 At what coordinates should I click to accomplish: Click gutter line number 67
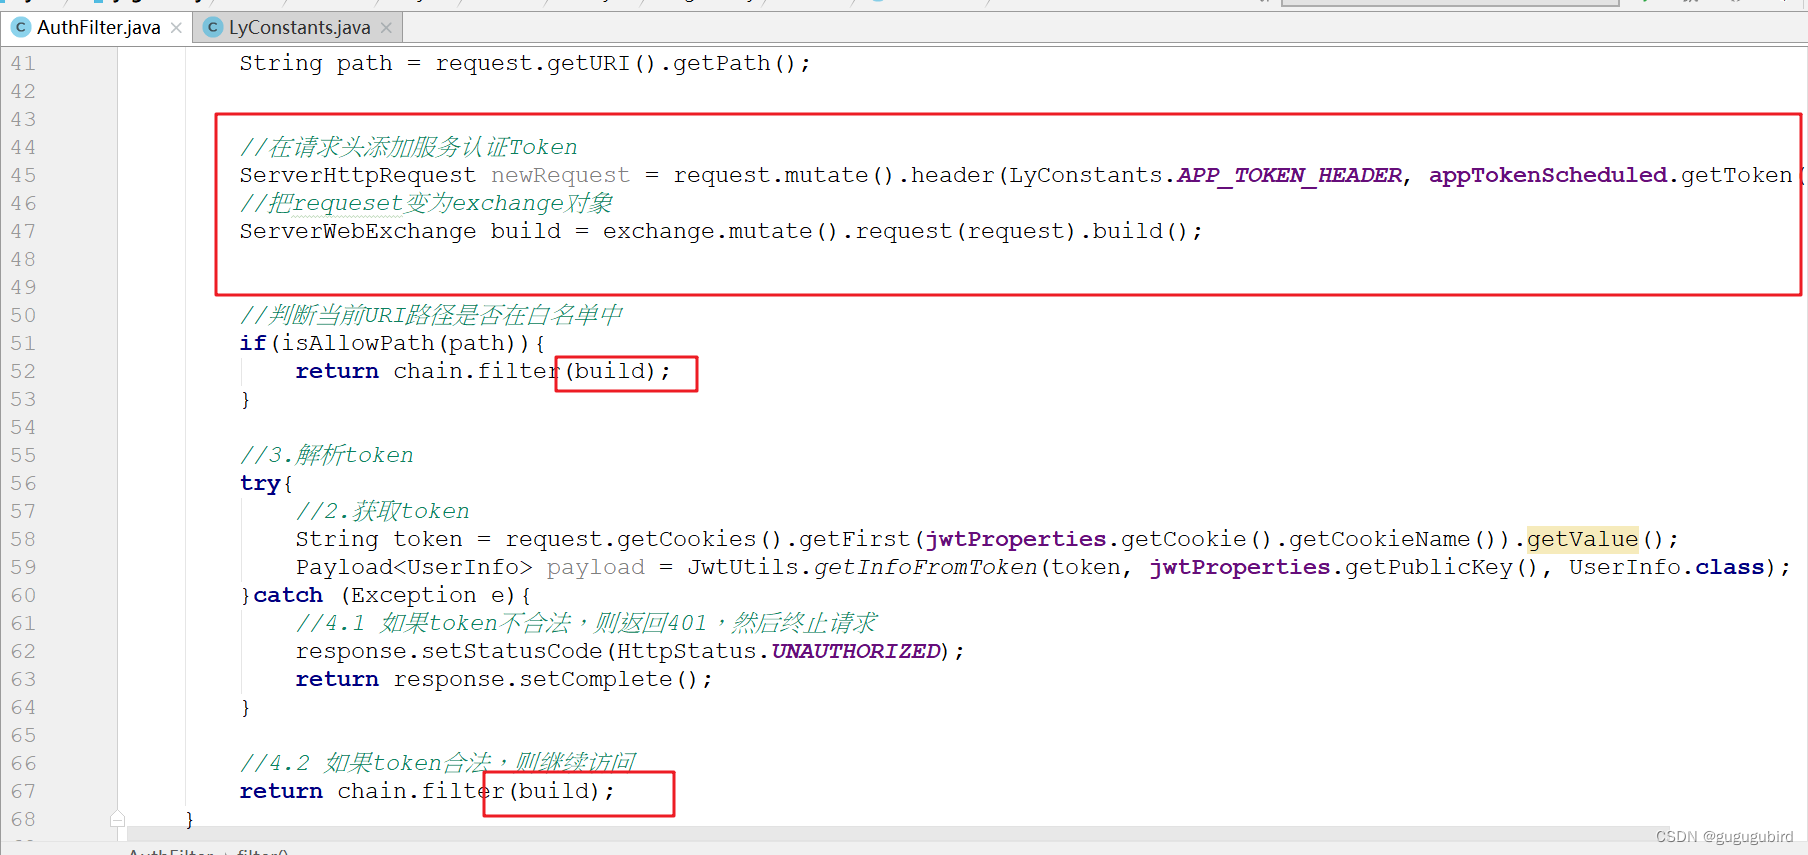tap(23, 791)
